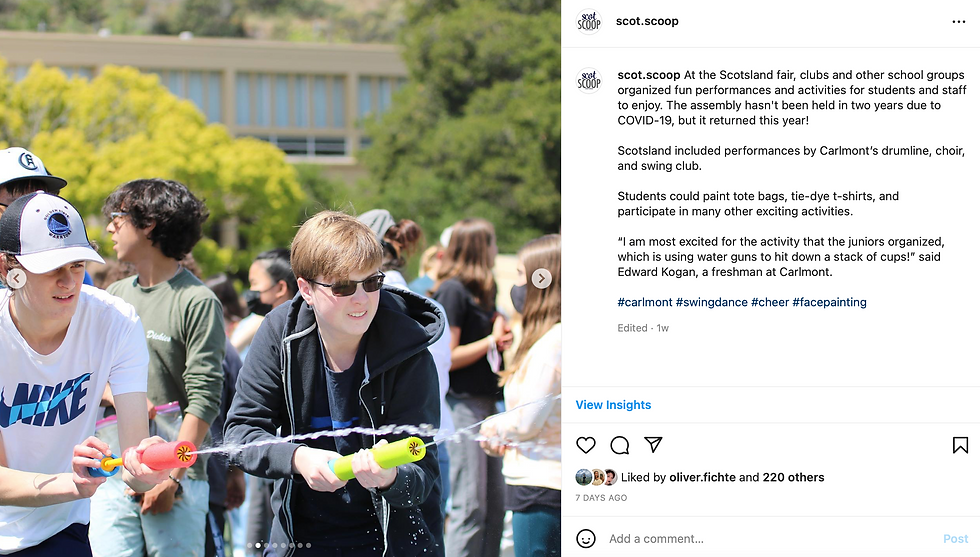View the list of 220 others who liked

(x=793, y=478)
